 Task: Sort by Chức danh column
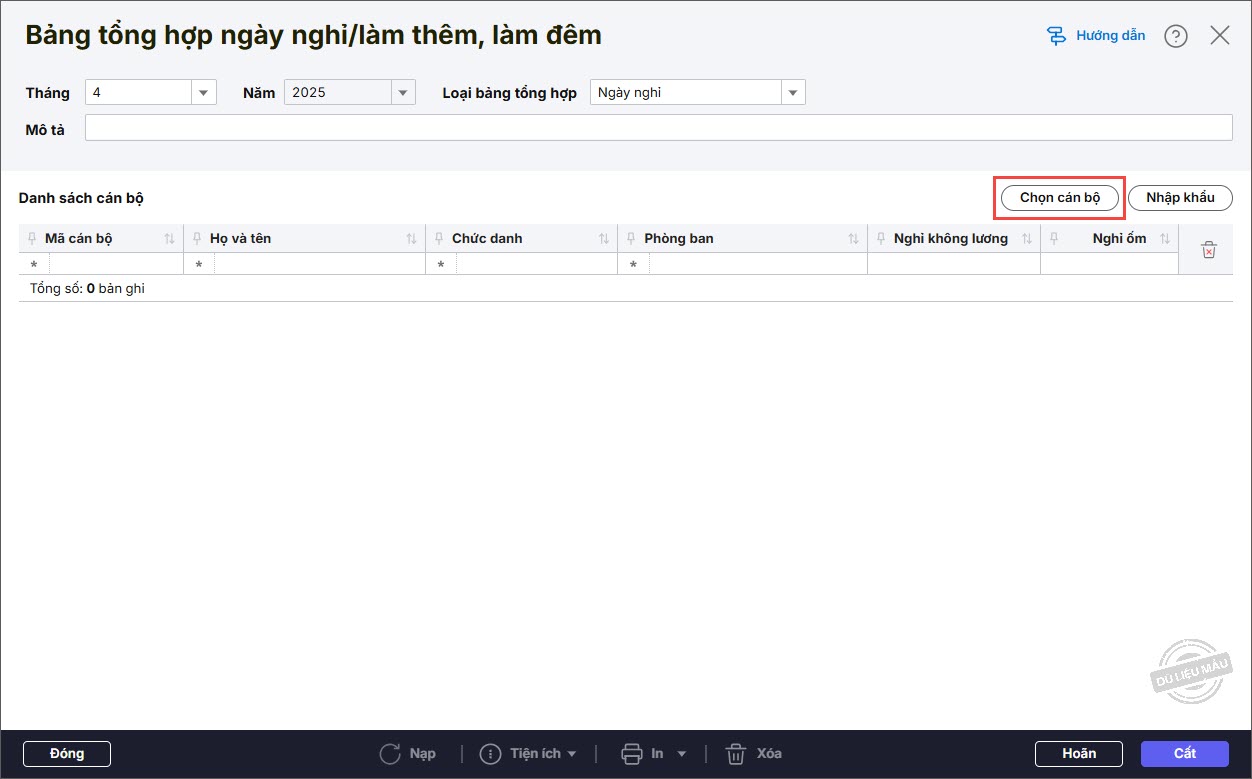(604, 239)
